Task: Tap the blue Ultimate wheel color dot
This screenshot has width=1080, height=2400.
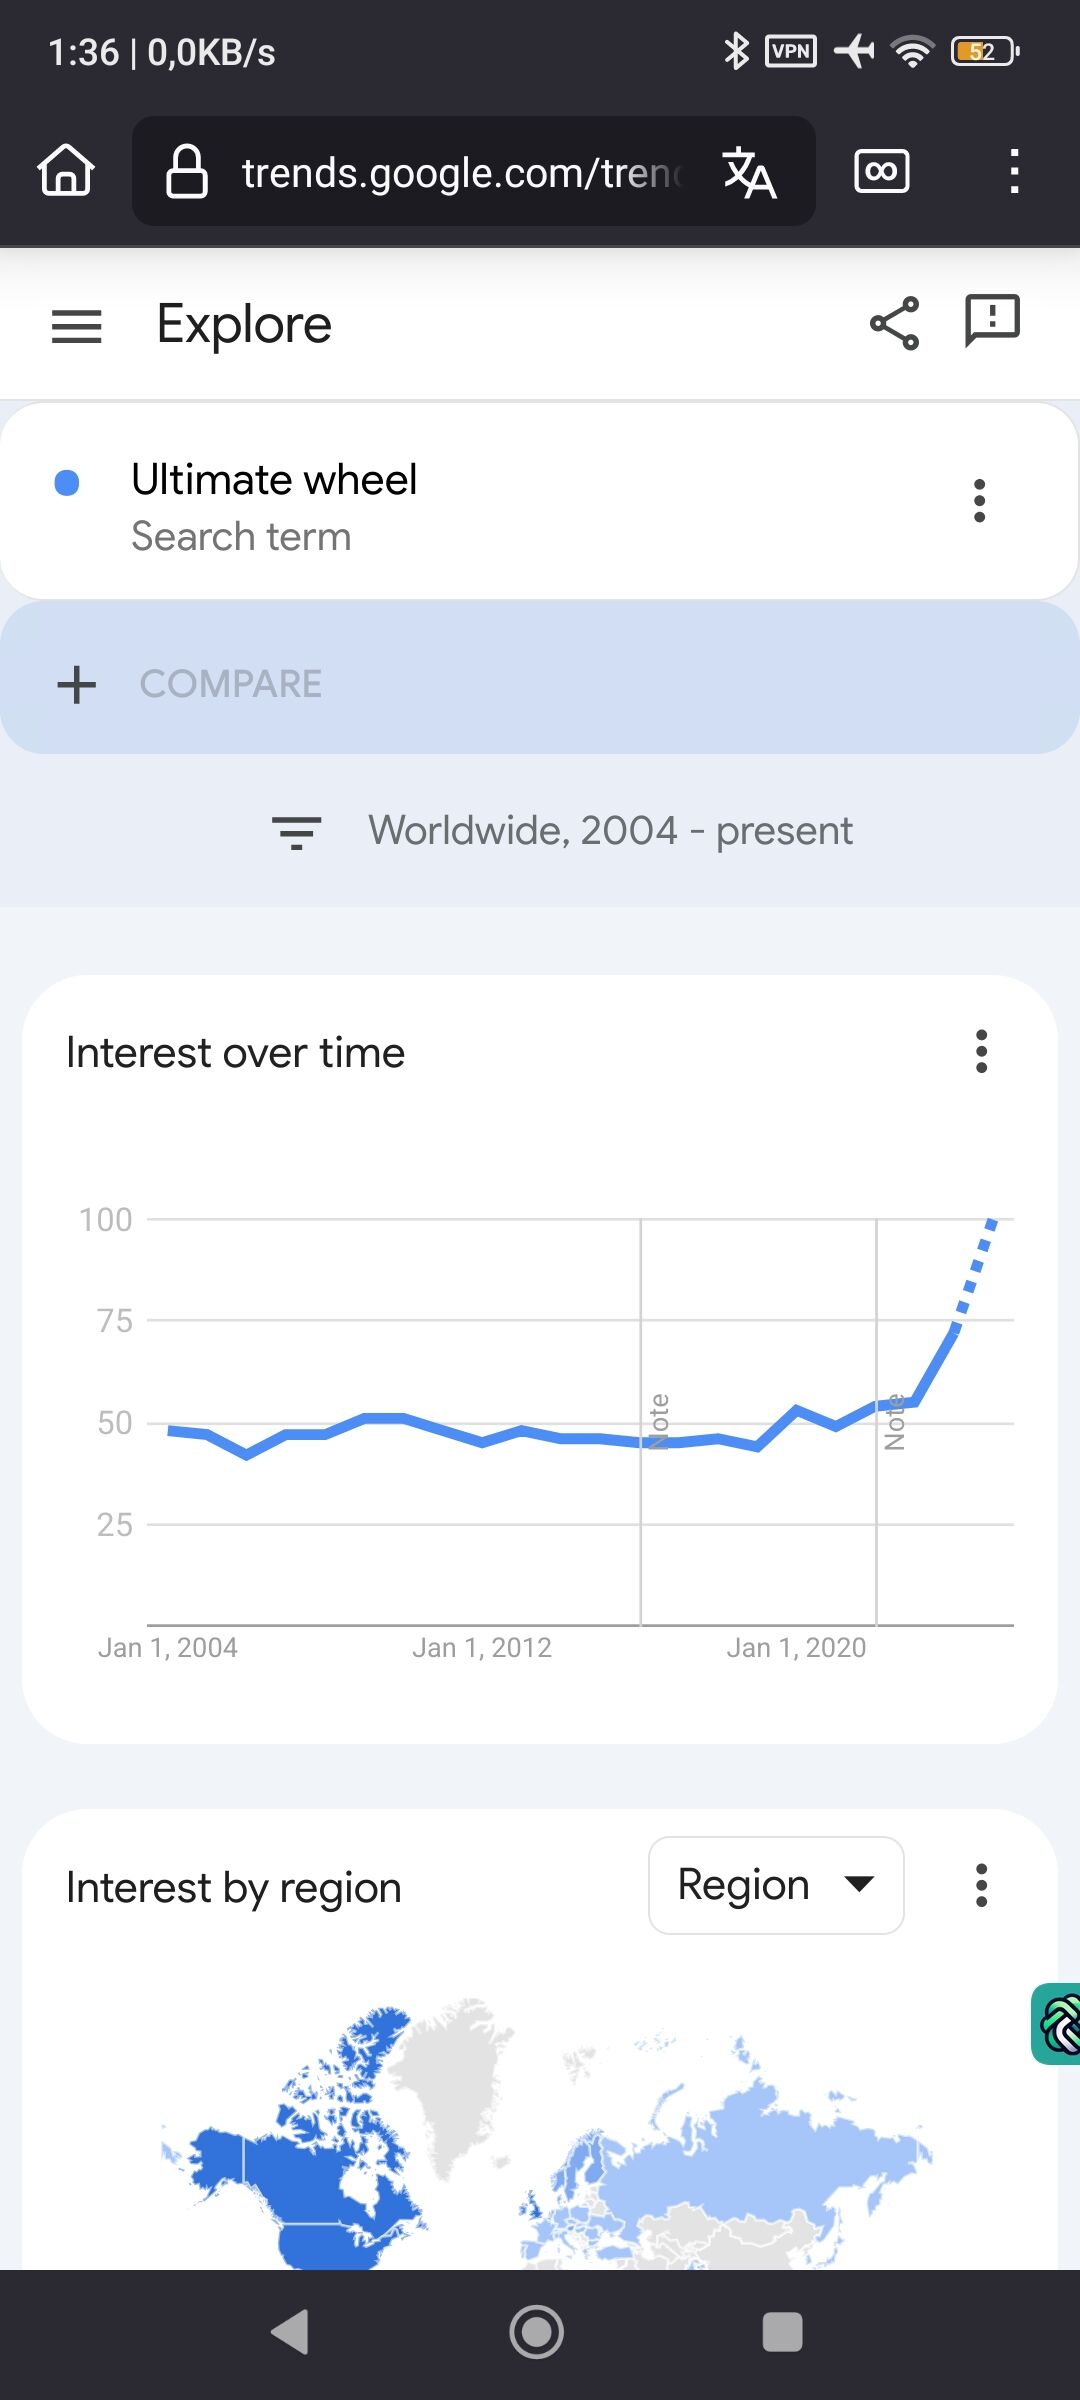Action: coord(67,483)
